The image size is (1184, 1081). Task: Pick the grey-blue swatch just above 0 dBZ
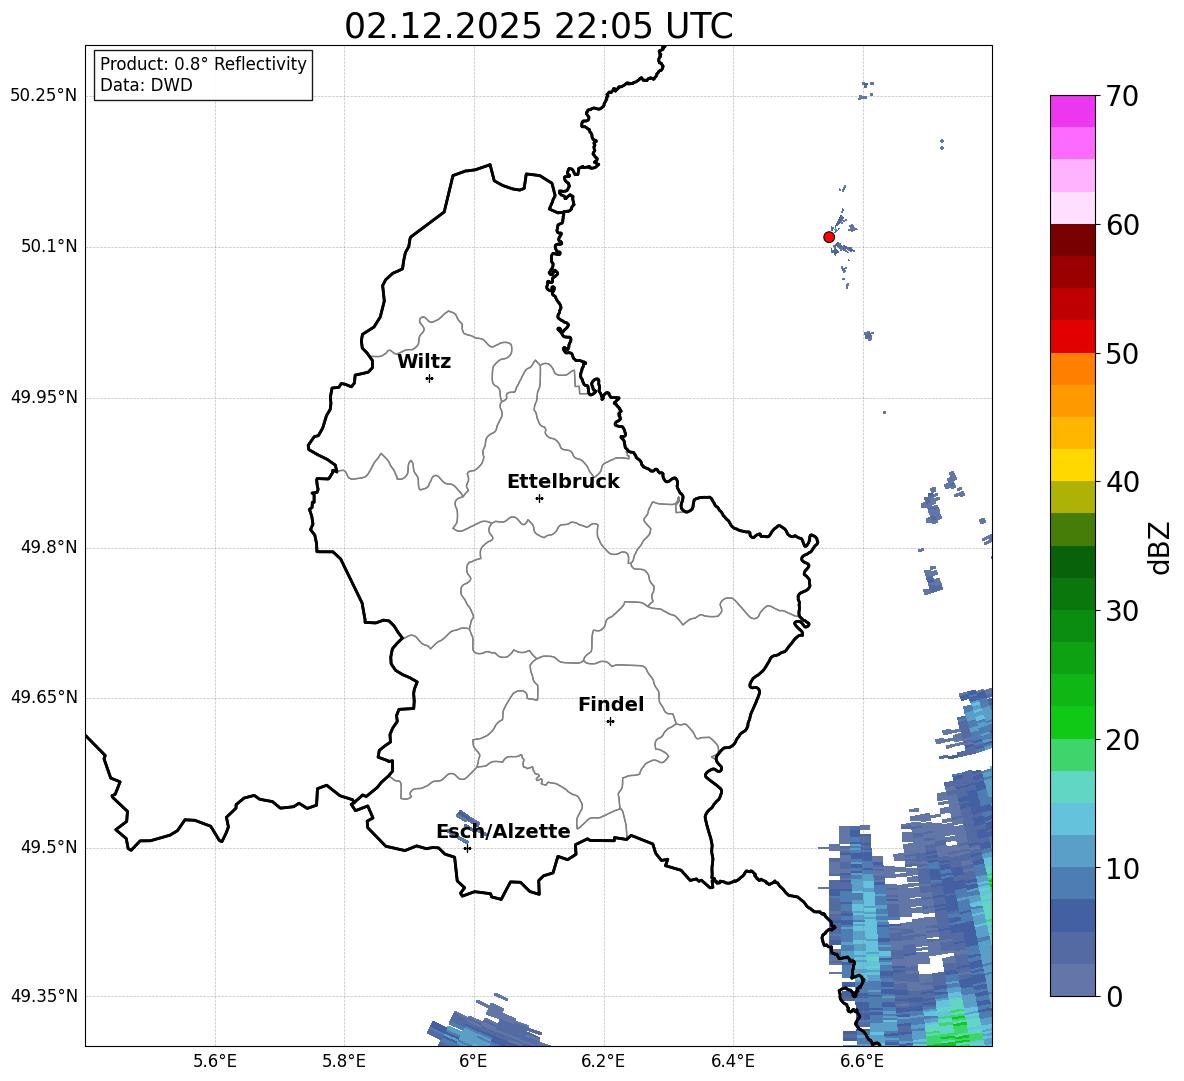point(1073,980)
